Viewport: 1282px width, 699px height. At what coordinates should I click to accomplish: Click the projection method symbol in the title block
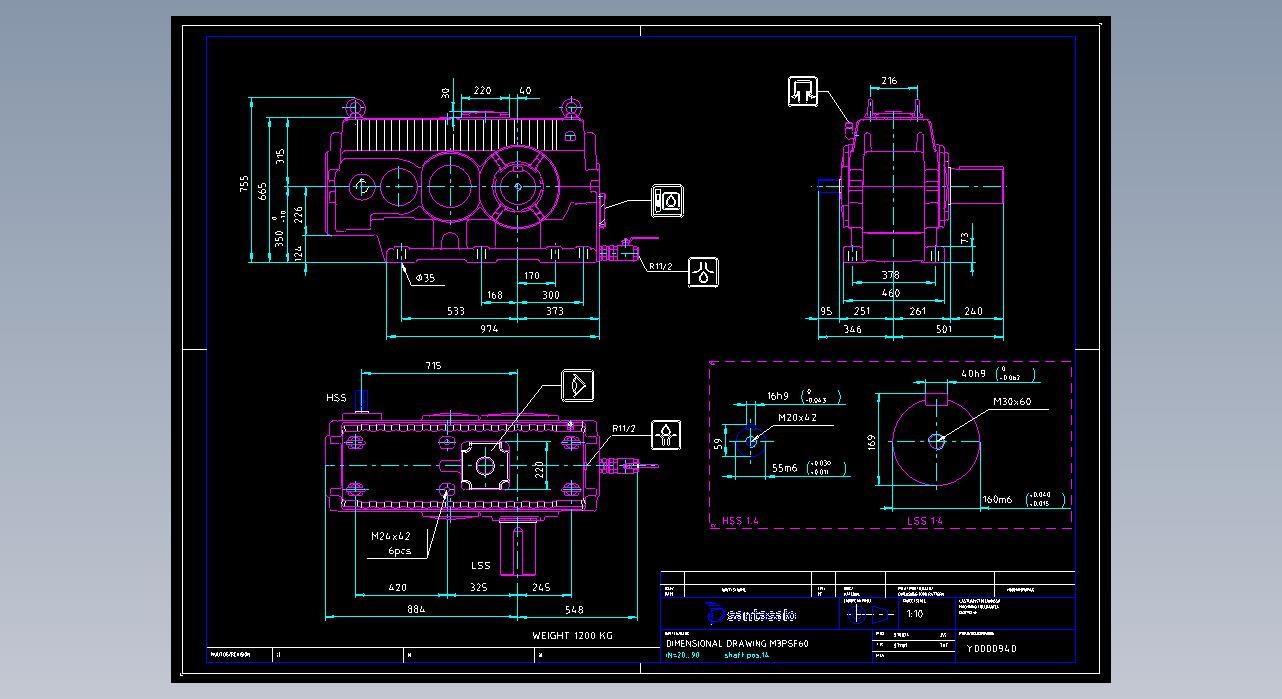coord(866,614)
